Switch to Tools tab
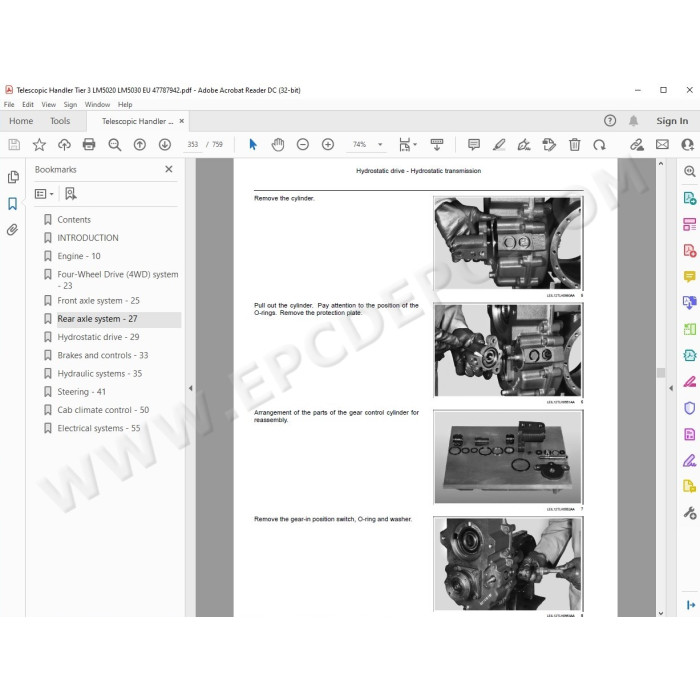The image size is (700, 700). (60, 121)
